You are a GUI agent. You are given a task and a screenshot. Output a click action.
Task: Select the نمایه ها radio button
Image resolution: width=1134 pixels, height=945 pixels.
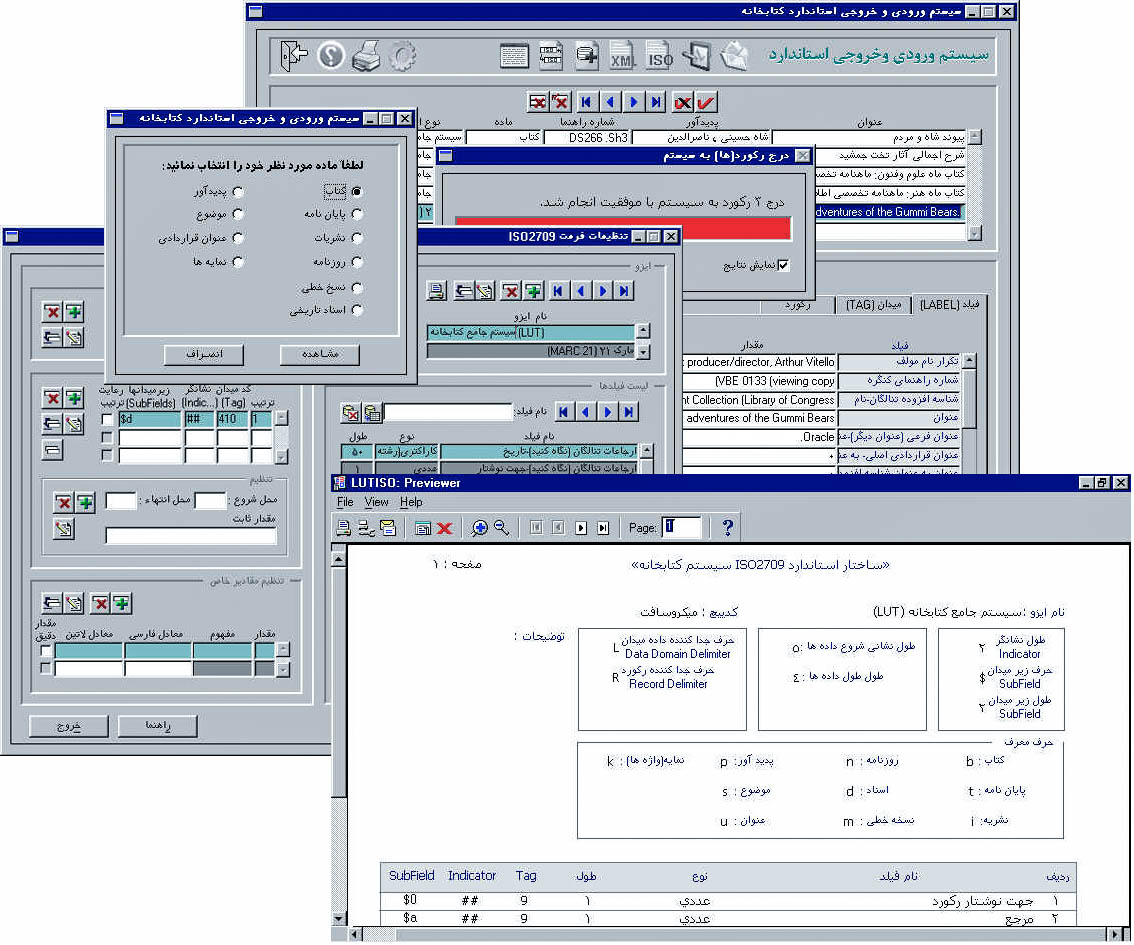click(238, 262)
